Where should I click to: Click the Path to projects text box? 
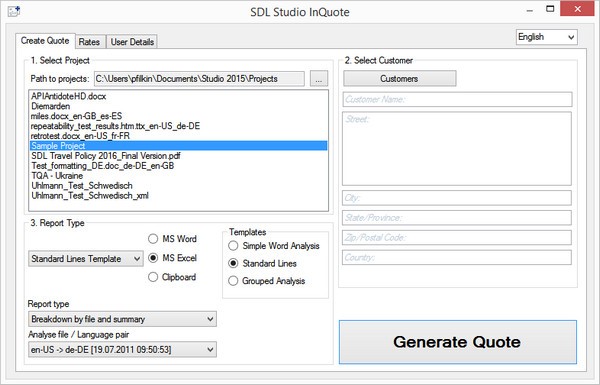(199, 79)
